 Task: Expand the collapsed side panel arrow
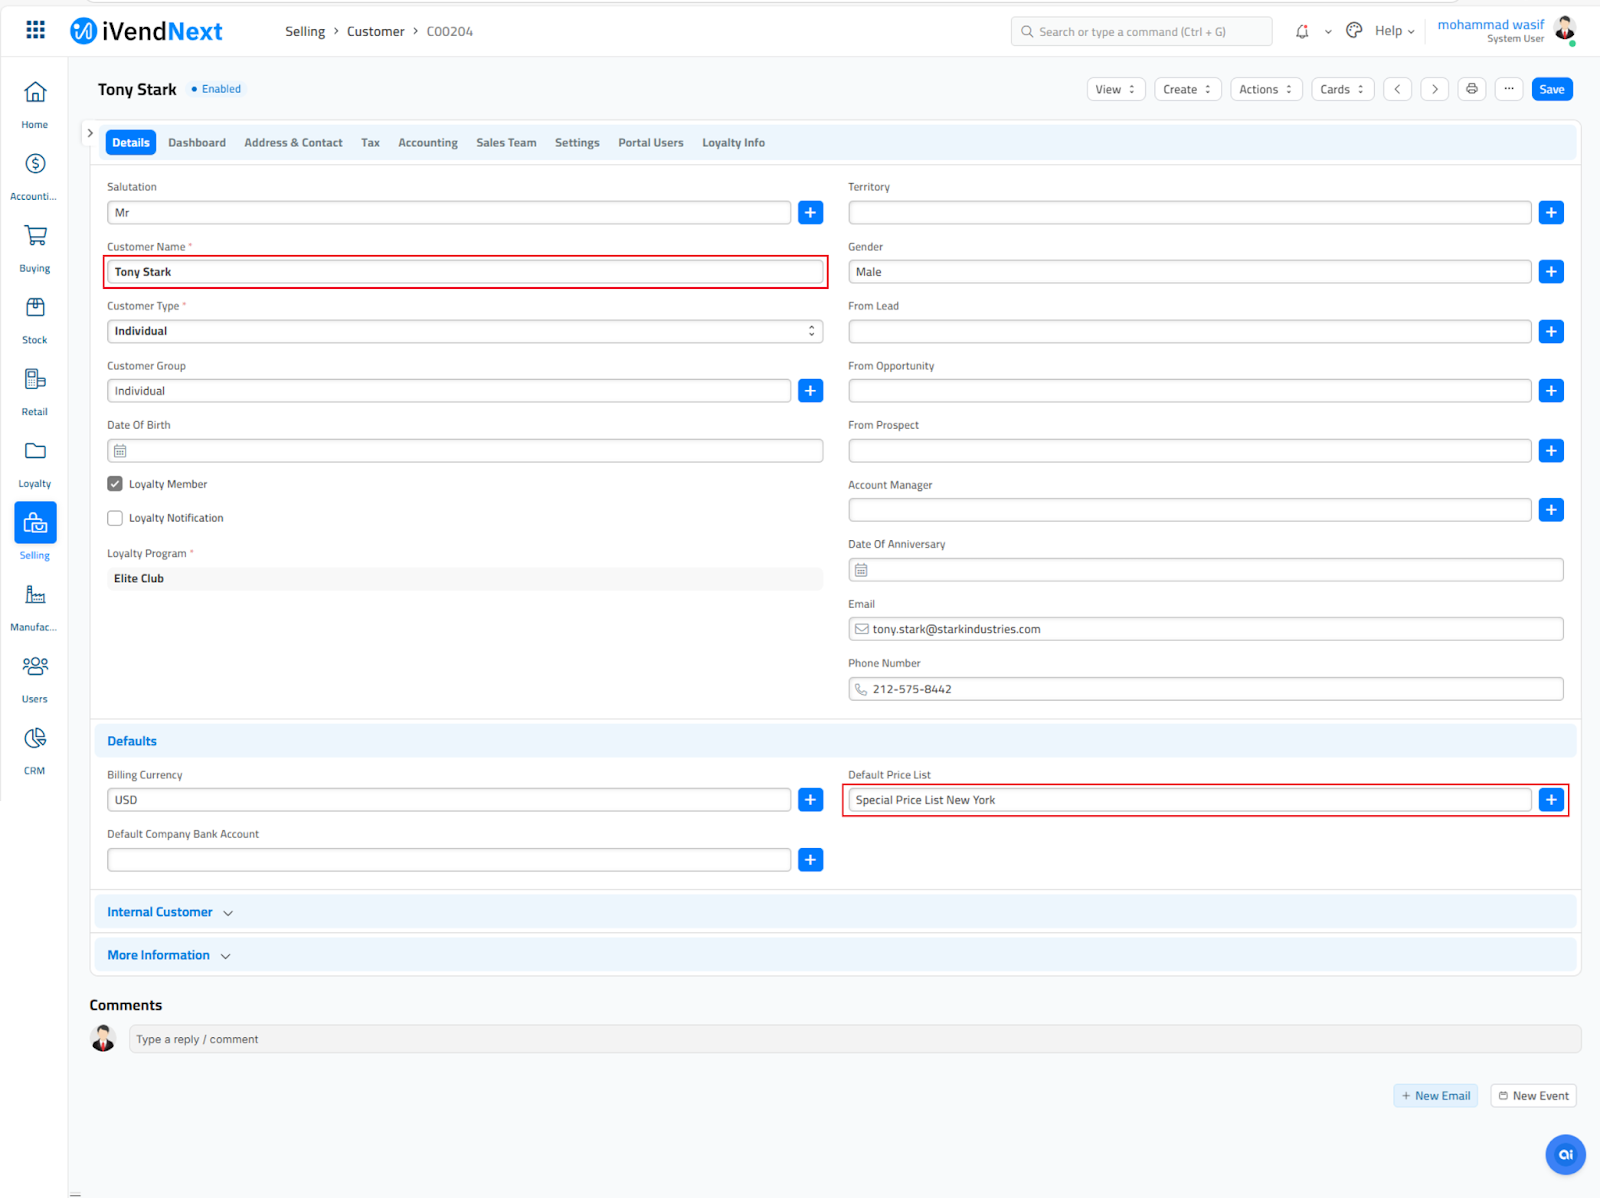90,133
